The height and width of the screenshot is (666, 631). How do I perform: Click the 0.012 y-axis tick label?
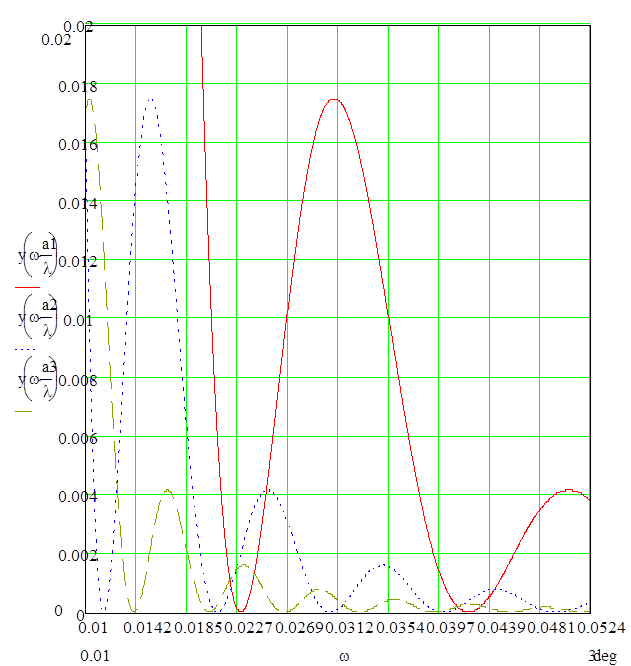tap(78, 262)
